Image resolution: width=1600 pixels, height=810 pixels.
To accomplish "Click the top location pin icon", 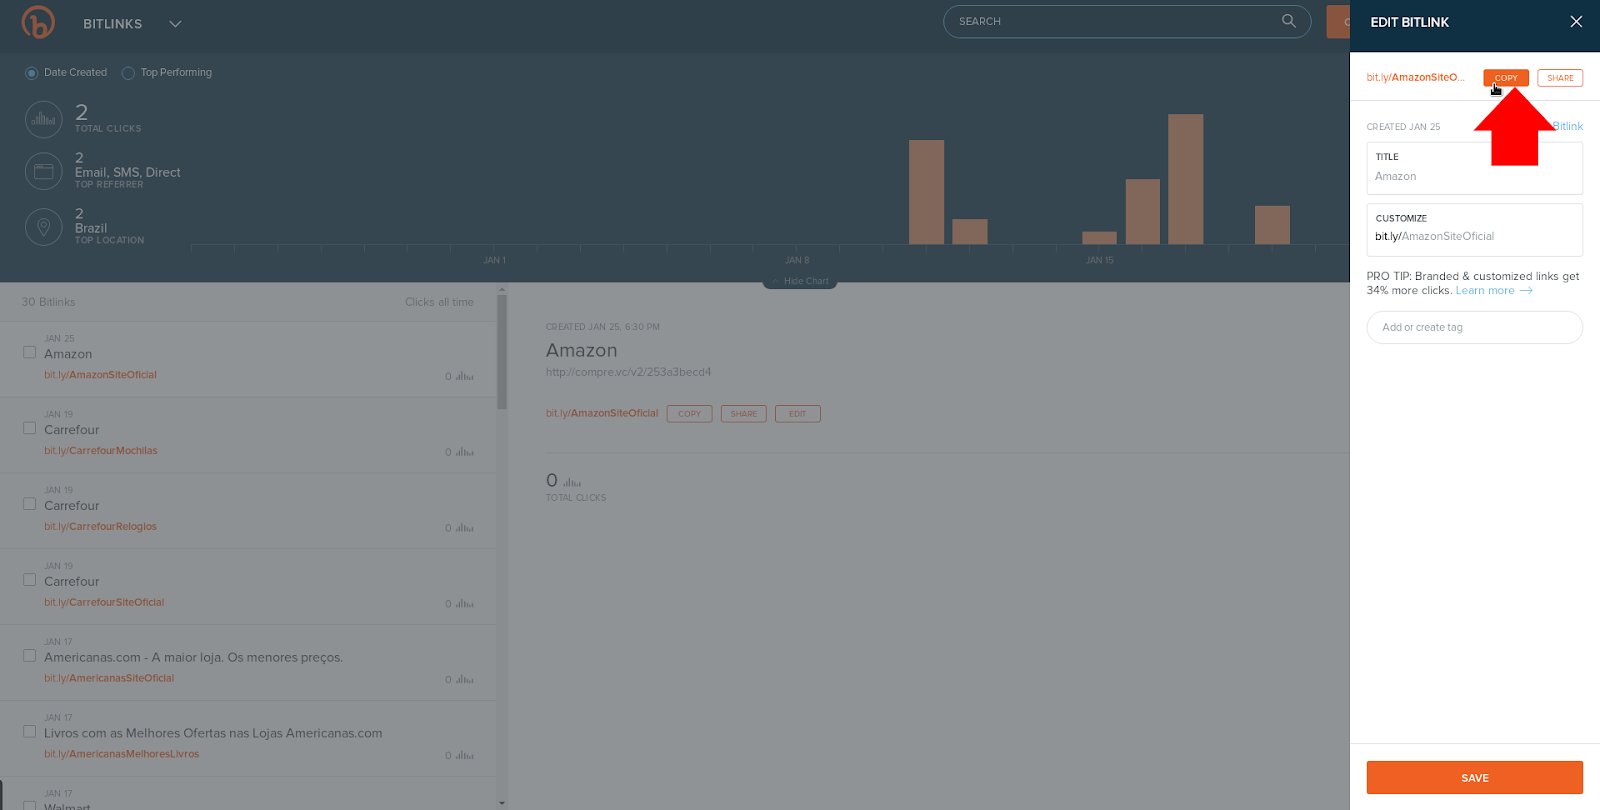I will [43, 227].
